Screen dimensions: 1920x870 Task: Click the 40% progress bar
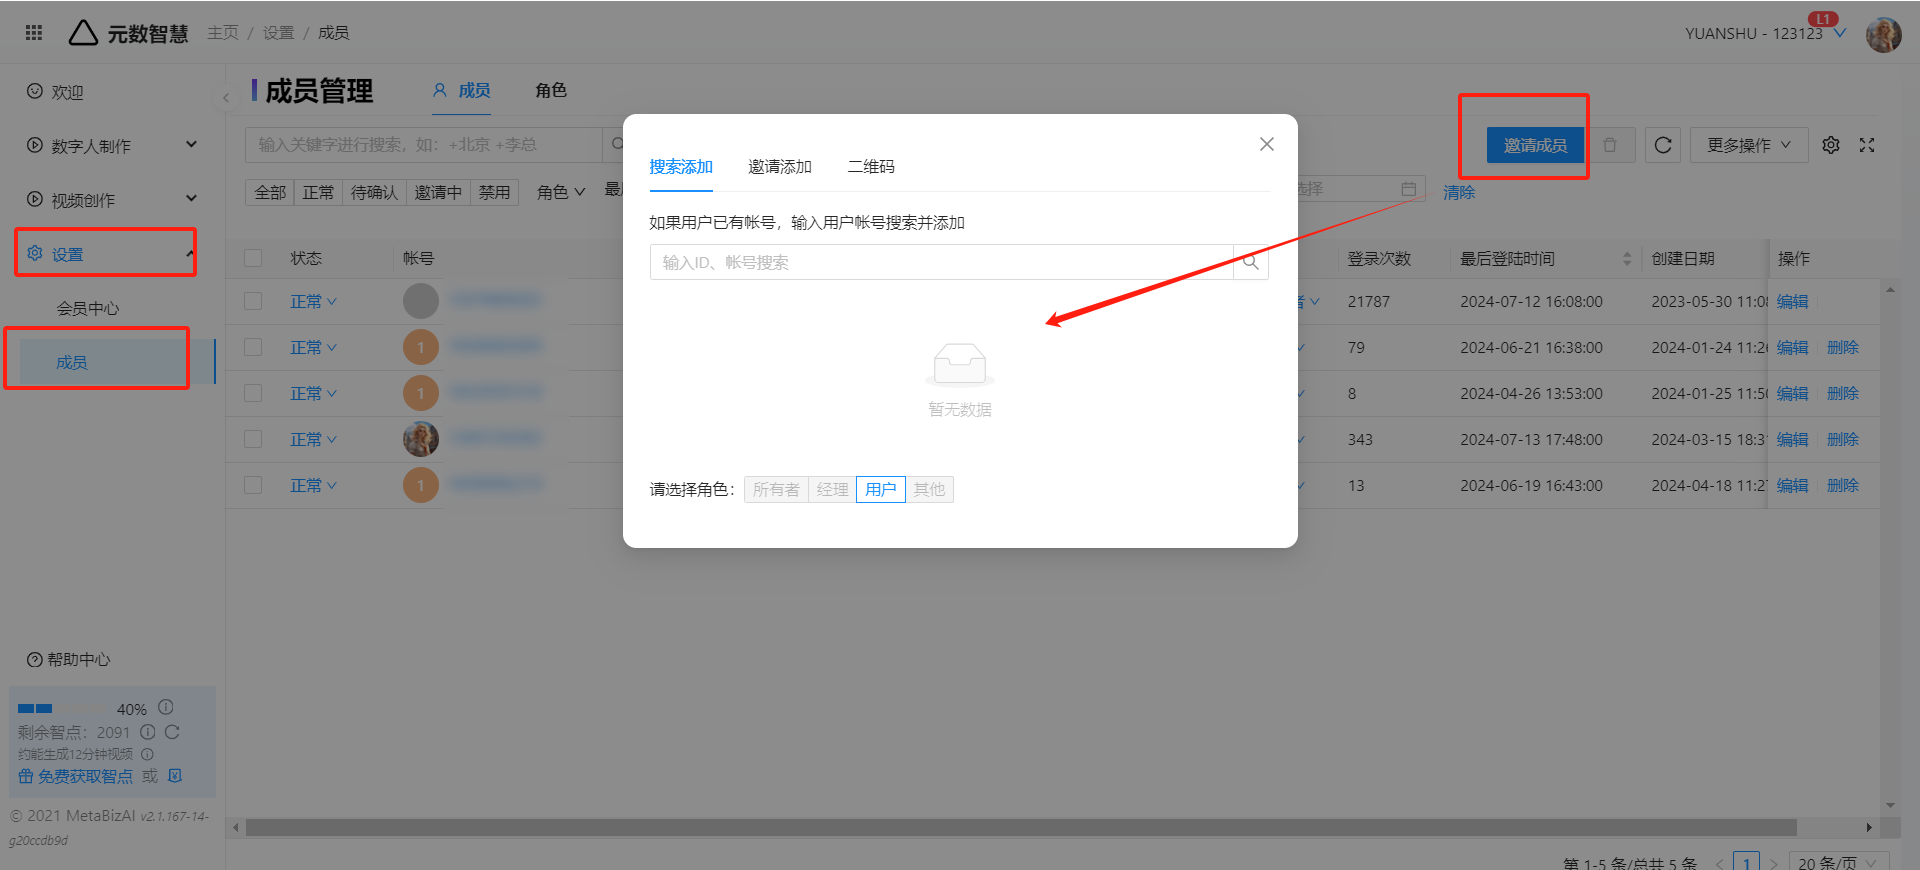click(x=62, y=708)
